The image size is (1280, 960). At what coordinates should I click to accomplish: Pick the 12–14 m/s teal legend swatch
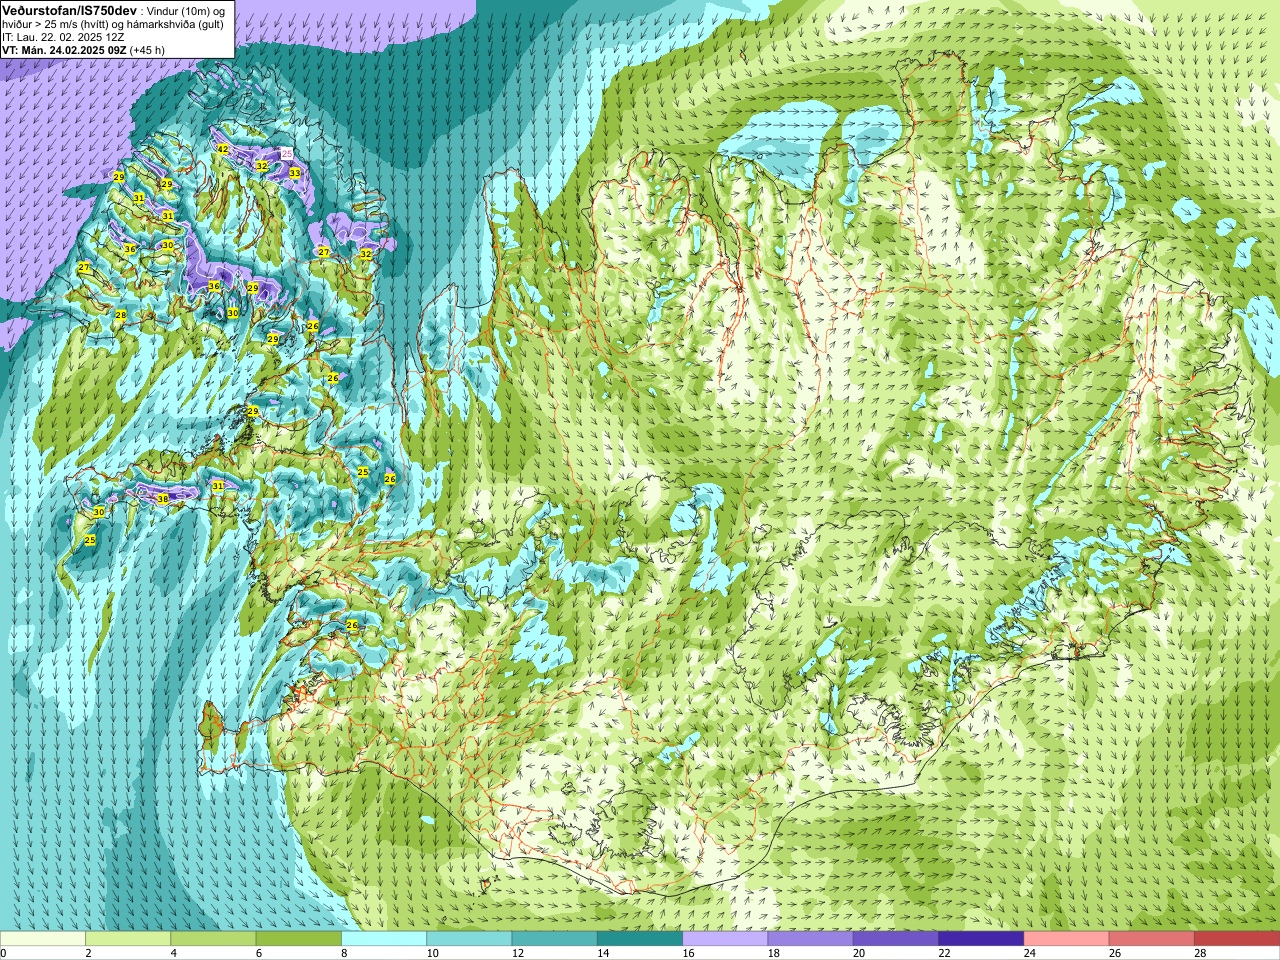555,939
